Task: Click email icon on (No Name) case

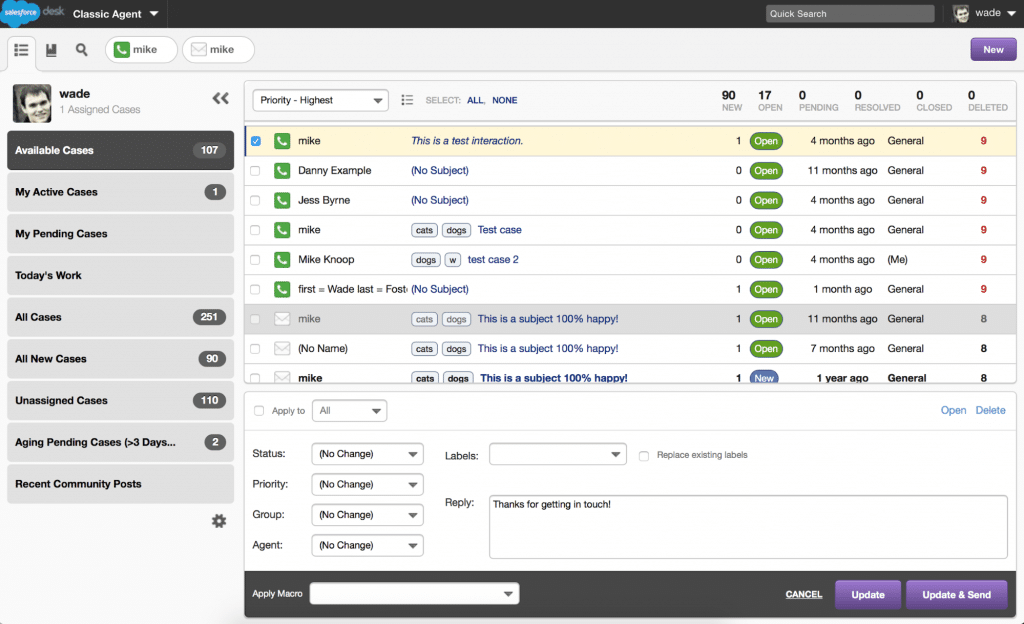Action: (282, 349)
